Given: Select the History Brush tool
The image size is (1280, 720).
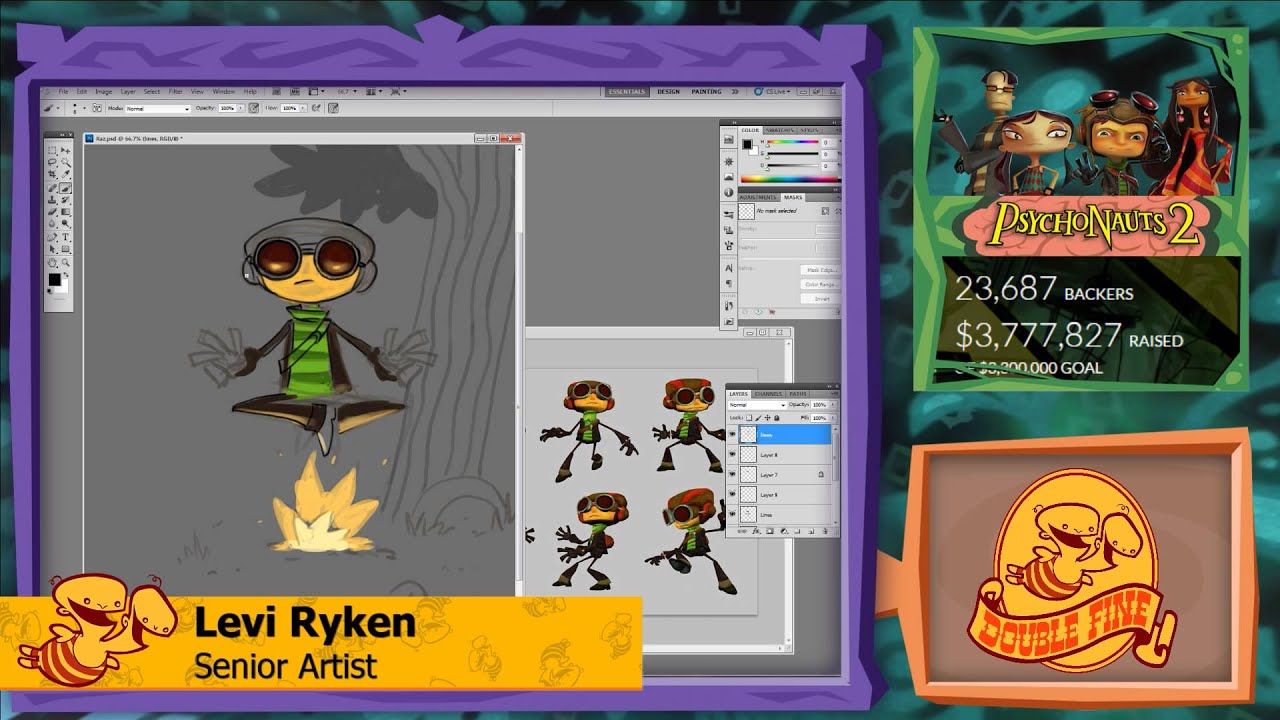Looking at the screenshot, I should (65, 199).
